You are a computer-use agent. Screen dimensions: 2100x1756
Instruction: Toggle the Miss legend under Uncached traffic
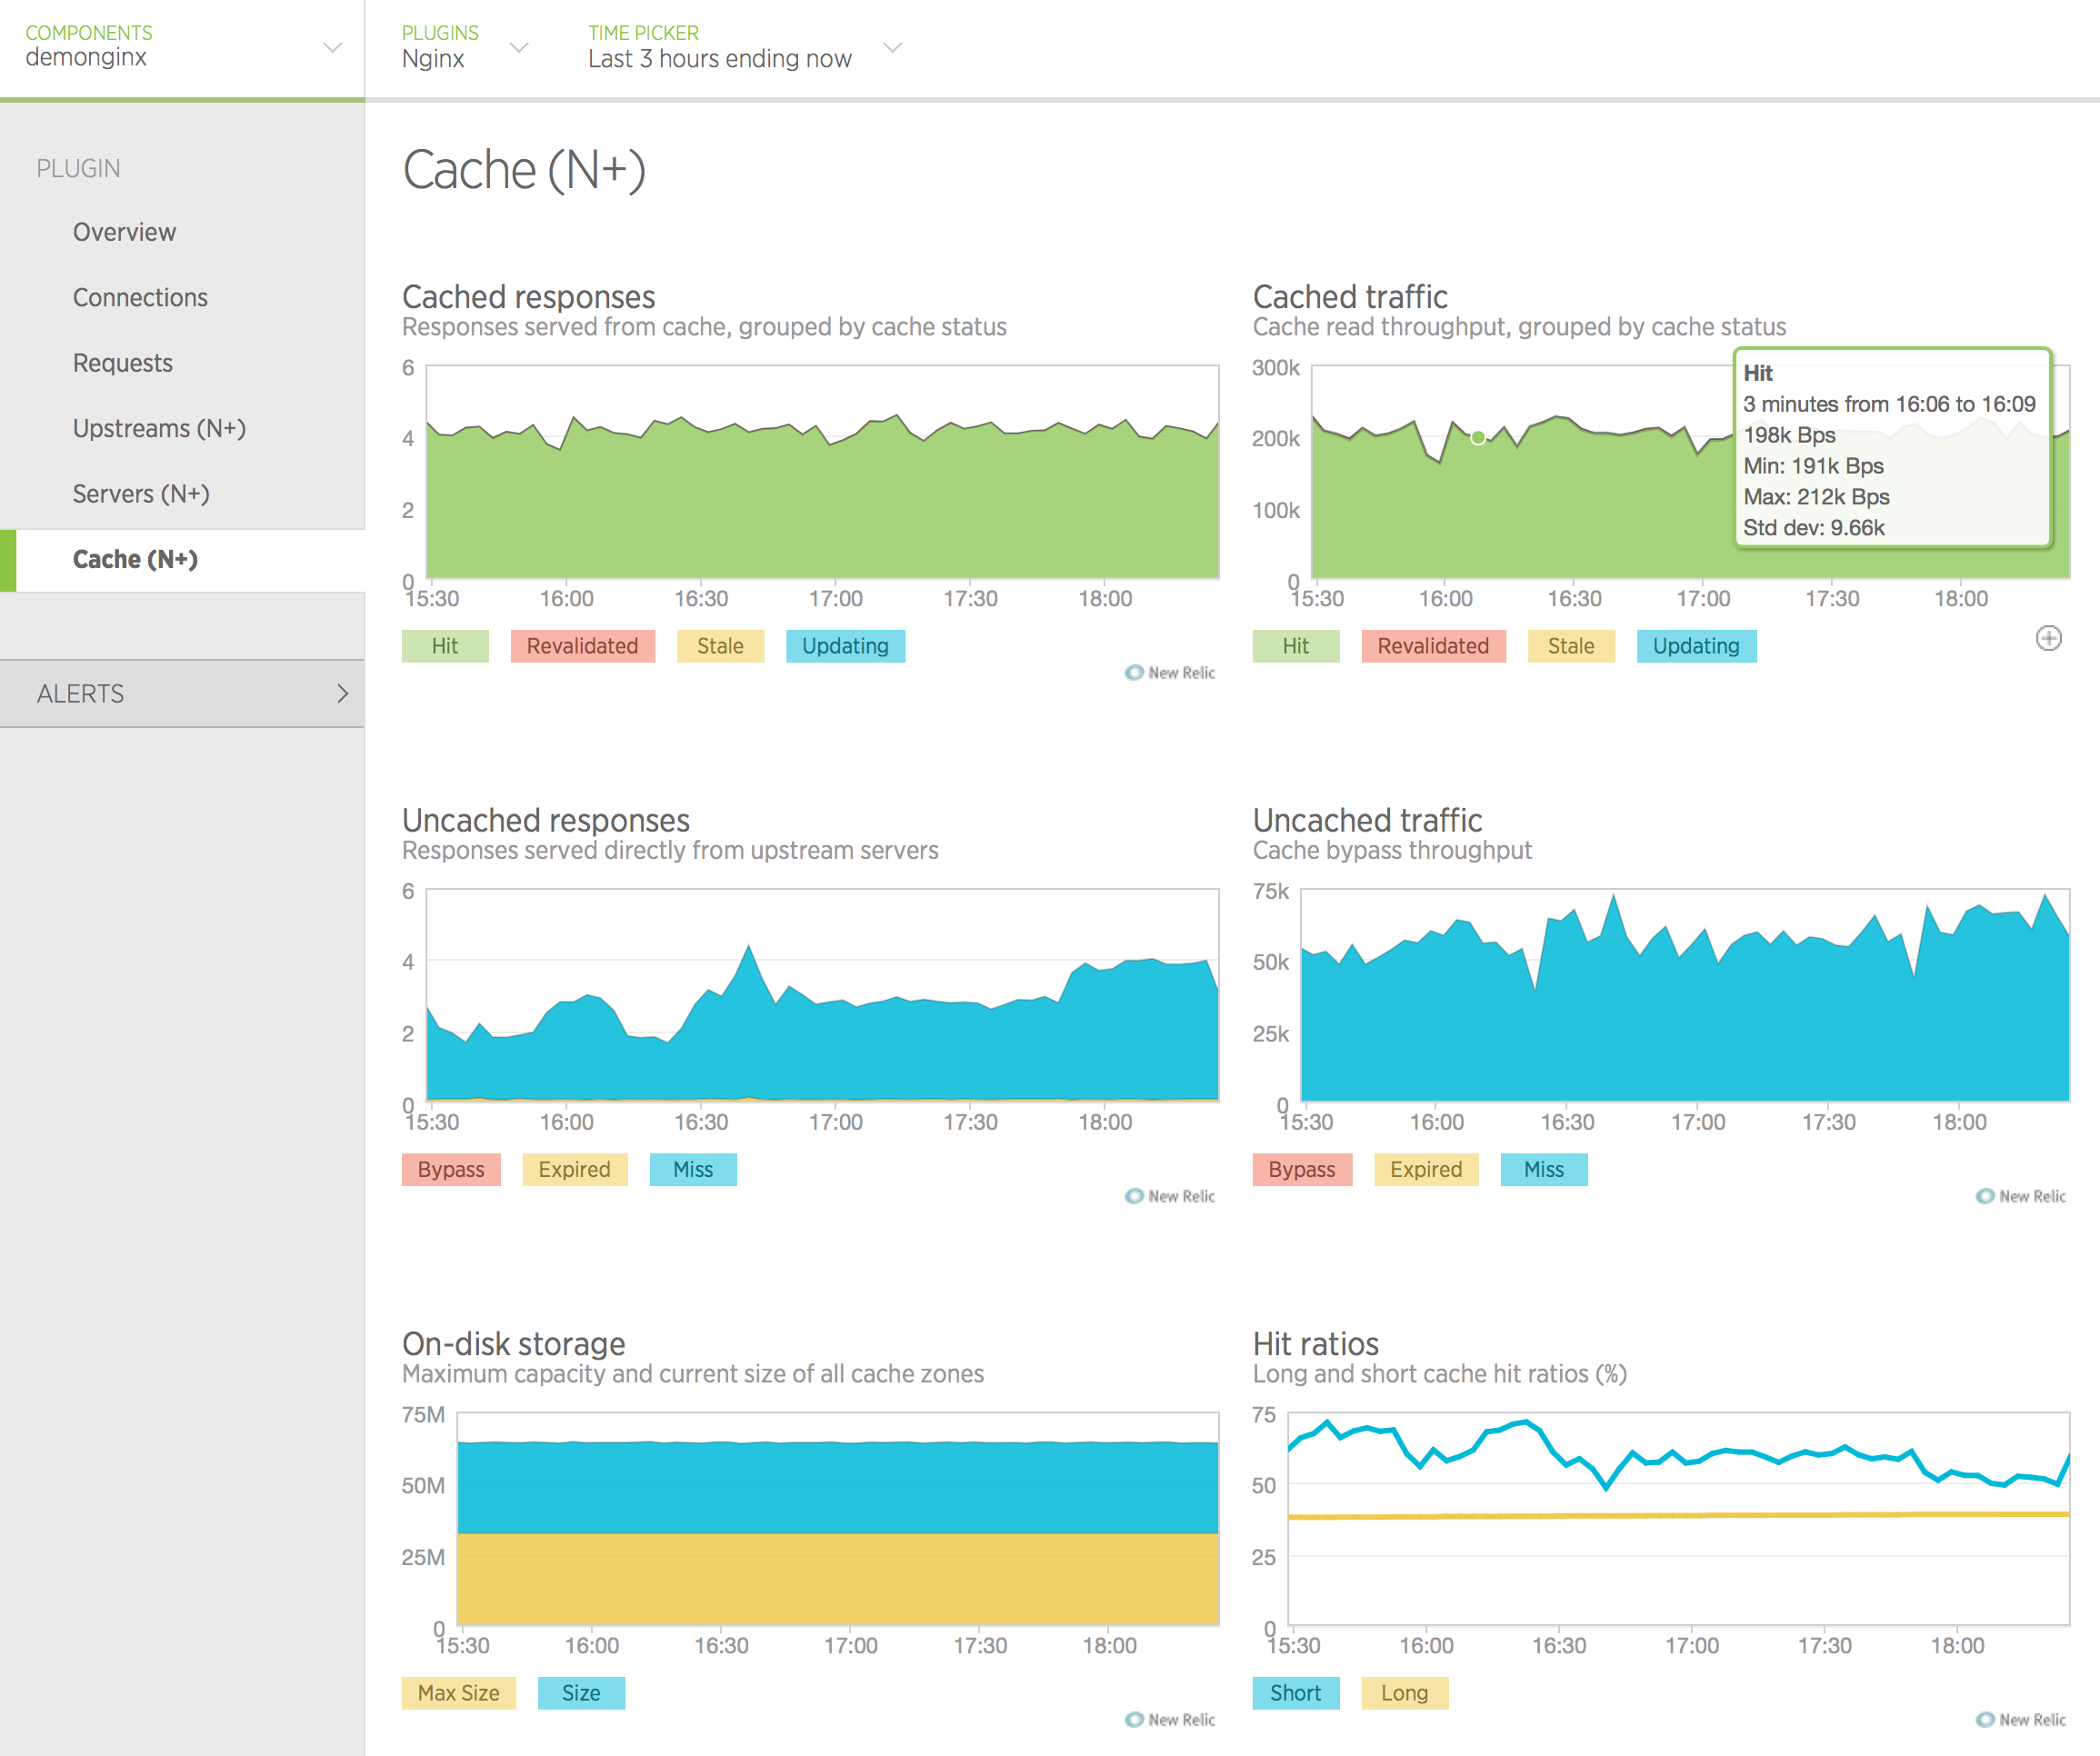click(1543, 1169)
